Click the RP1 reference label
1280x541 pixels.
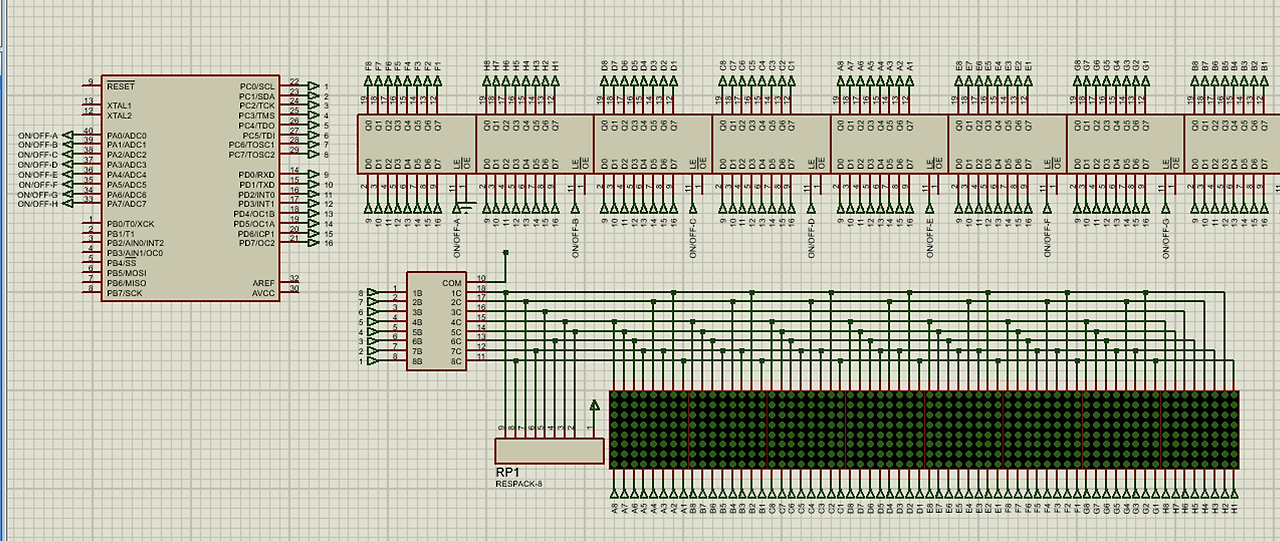507,472
